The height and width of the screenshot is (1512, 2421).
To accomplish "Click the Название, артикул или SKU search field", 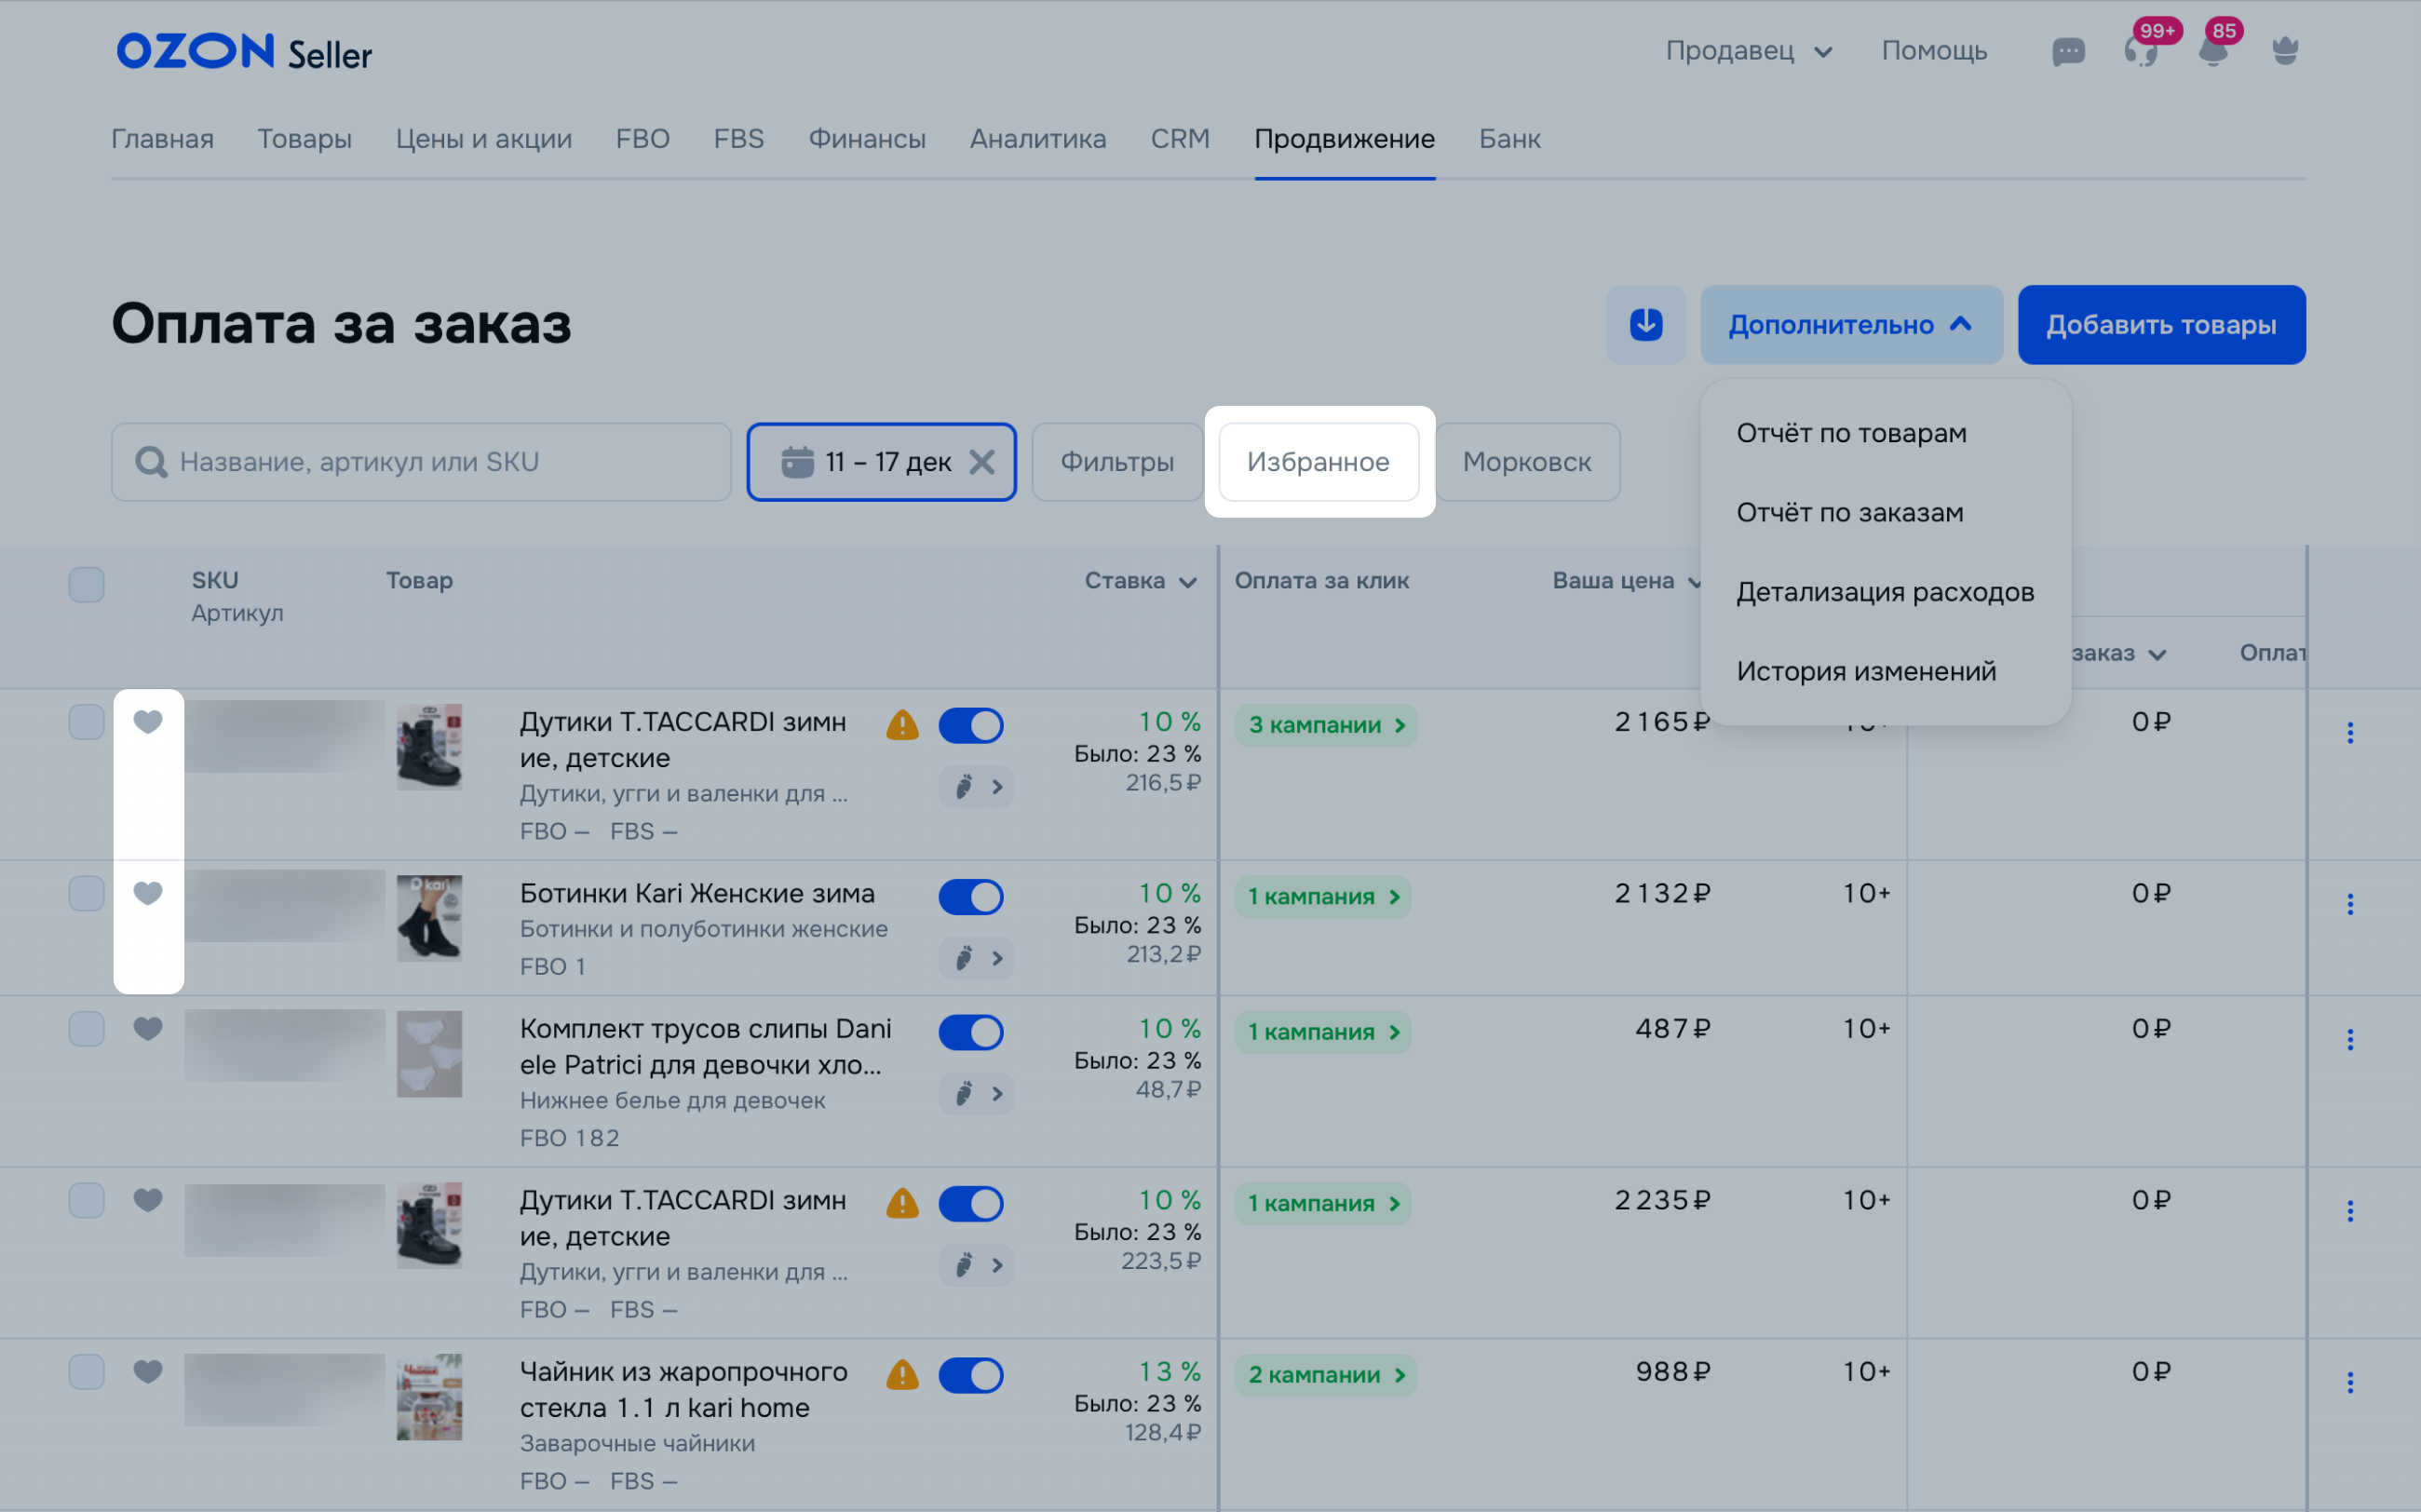I will pos(420,462).
